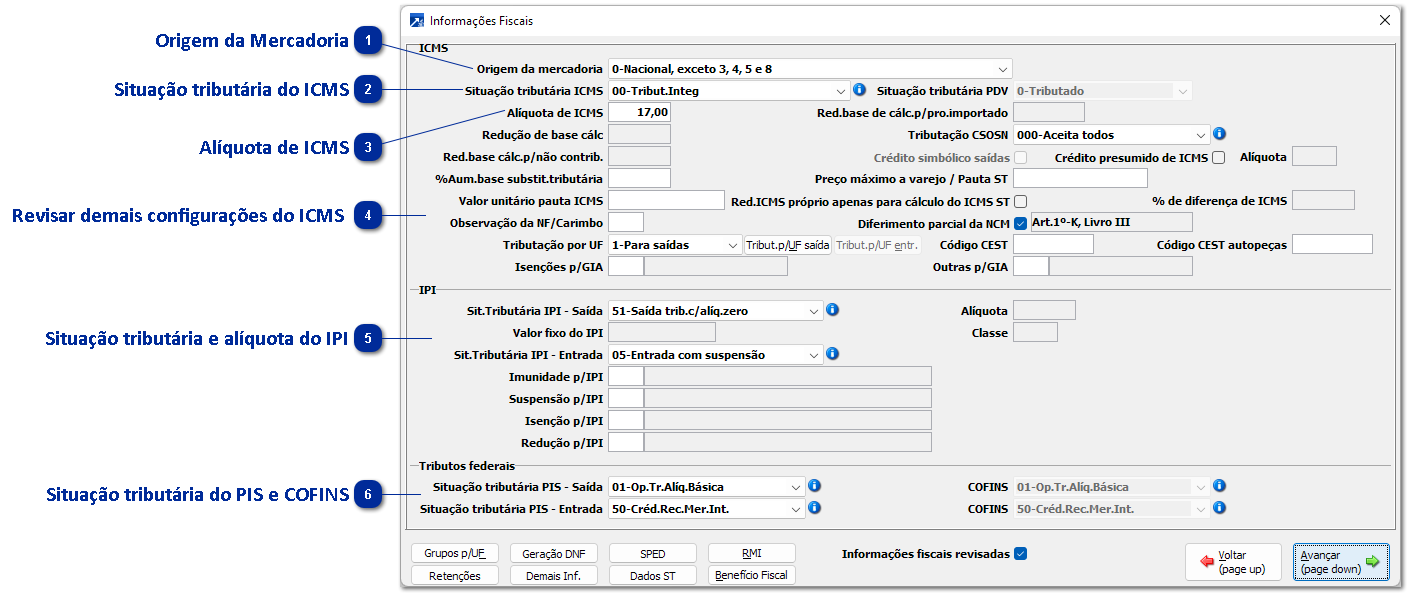Image resolution: width=1410 pixels, height=596 pixels.
Task: Click info icon beside Tributação CSOSN
Action: tap(1219, 134)
